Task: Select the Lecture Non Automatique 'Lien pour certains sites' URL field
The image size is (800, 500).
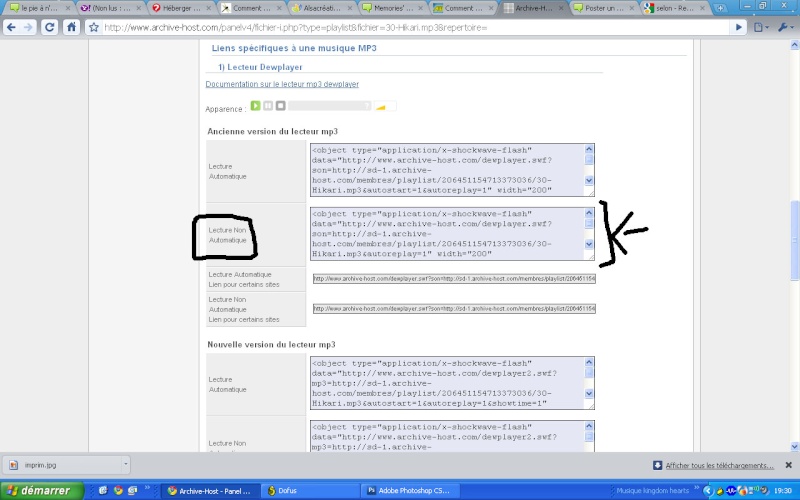Action: (454, 309)
